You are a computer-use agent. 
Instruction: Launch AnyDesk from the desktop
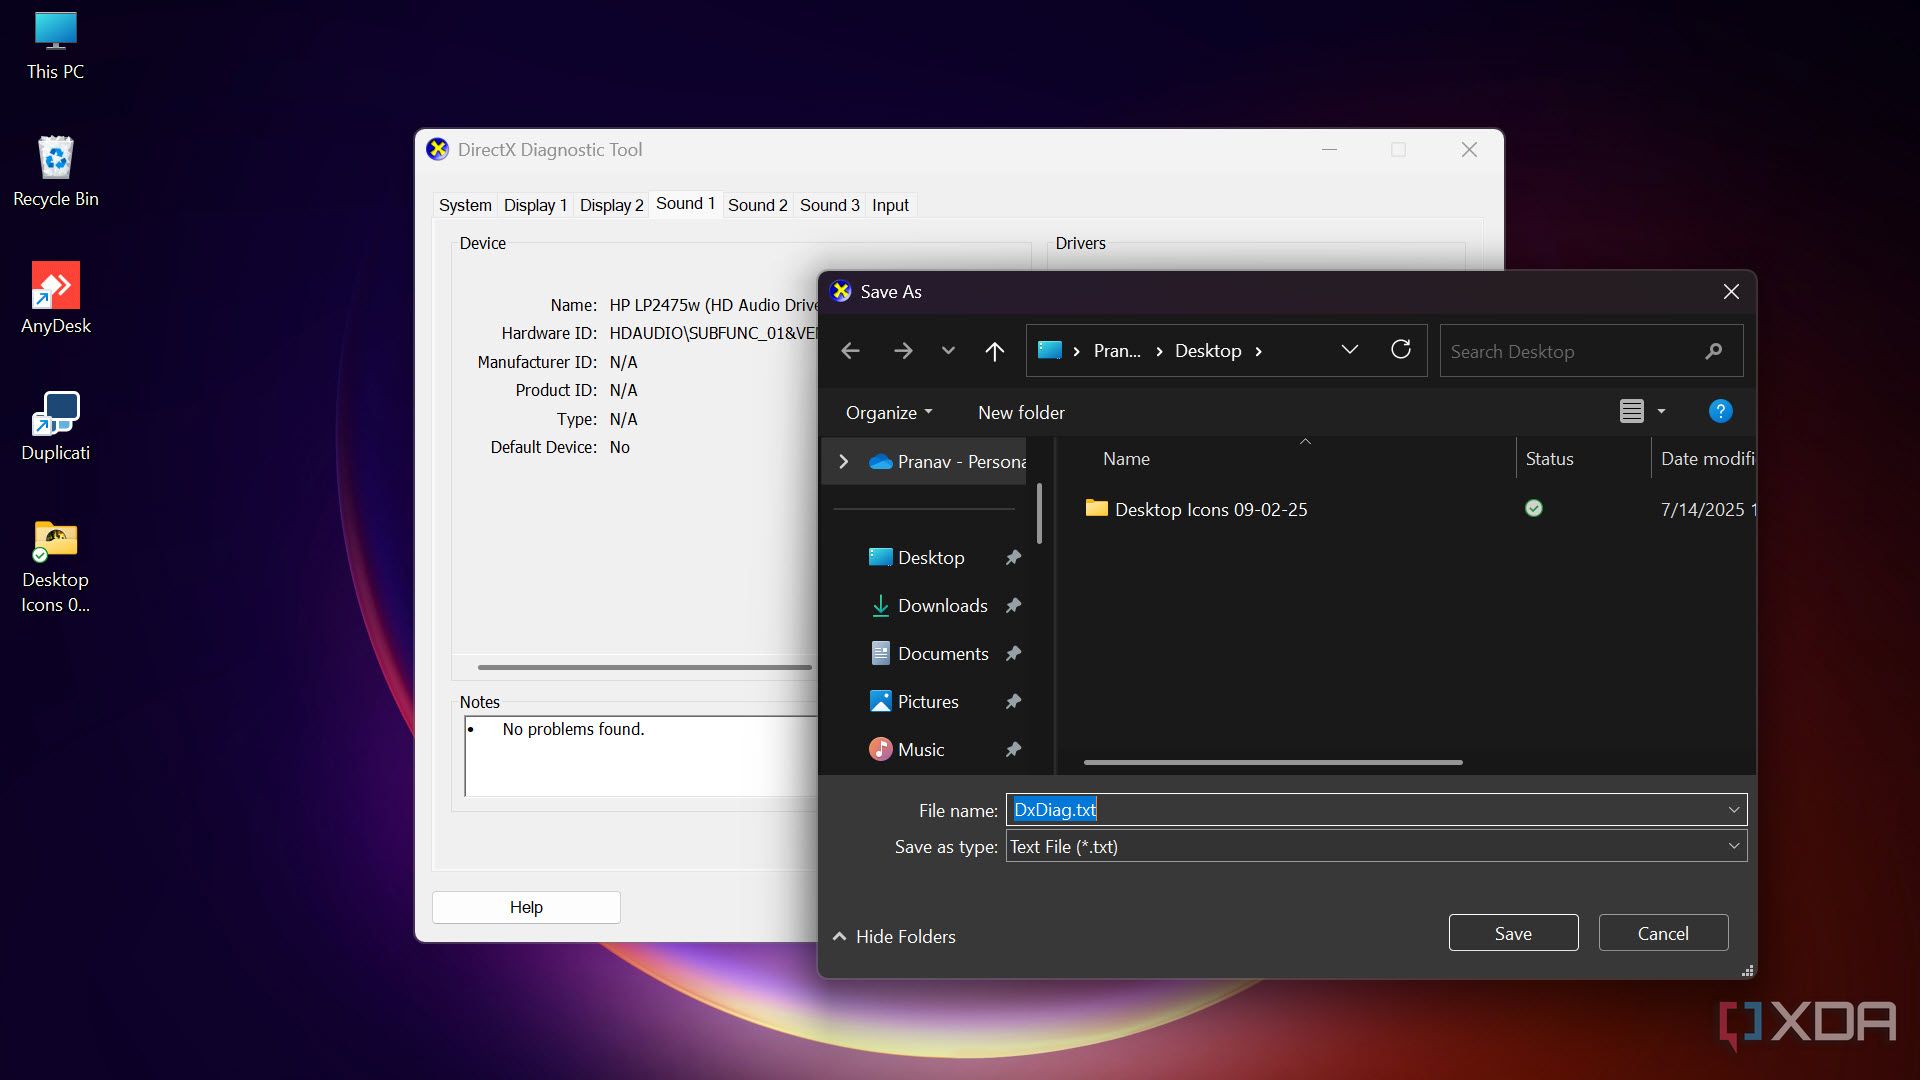[x=55, y=299]
